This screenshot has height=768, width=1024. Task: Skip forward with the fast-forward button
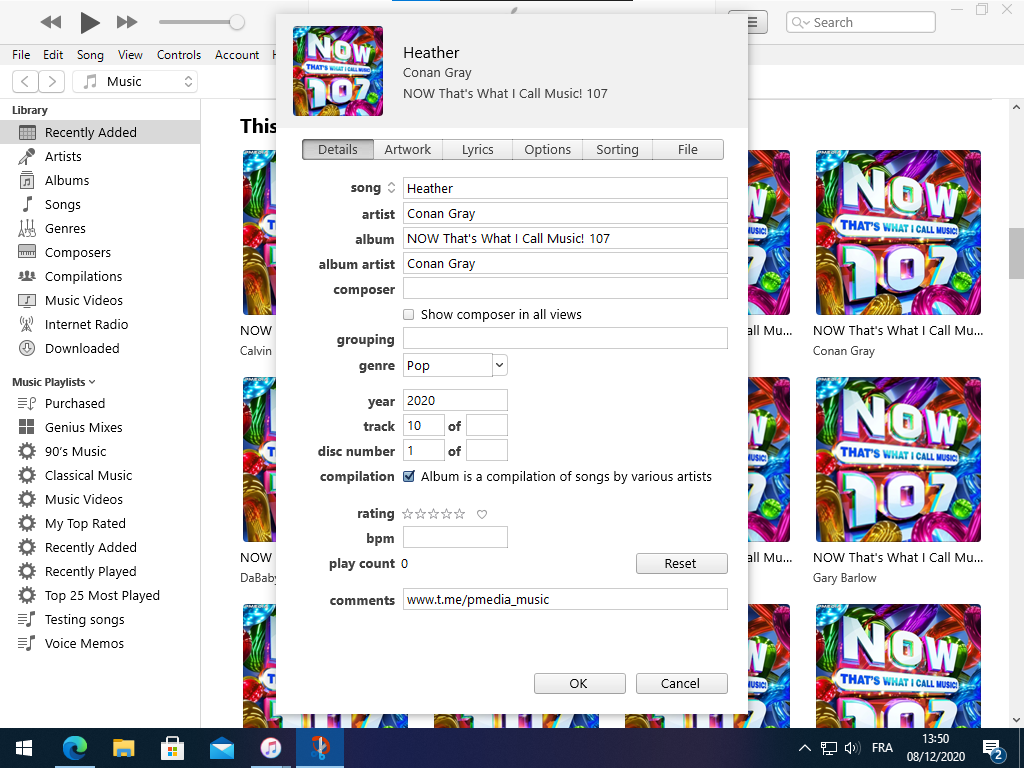pyautogui.click(x=127, y=22)
